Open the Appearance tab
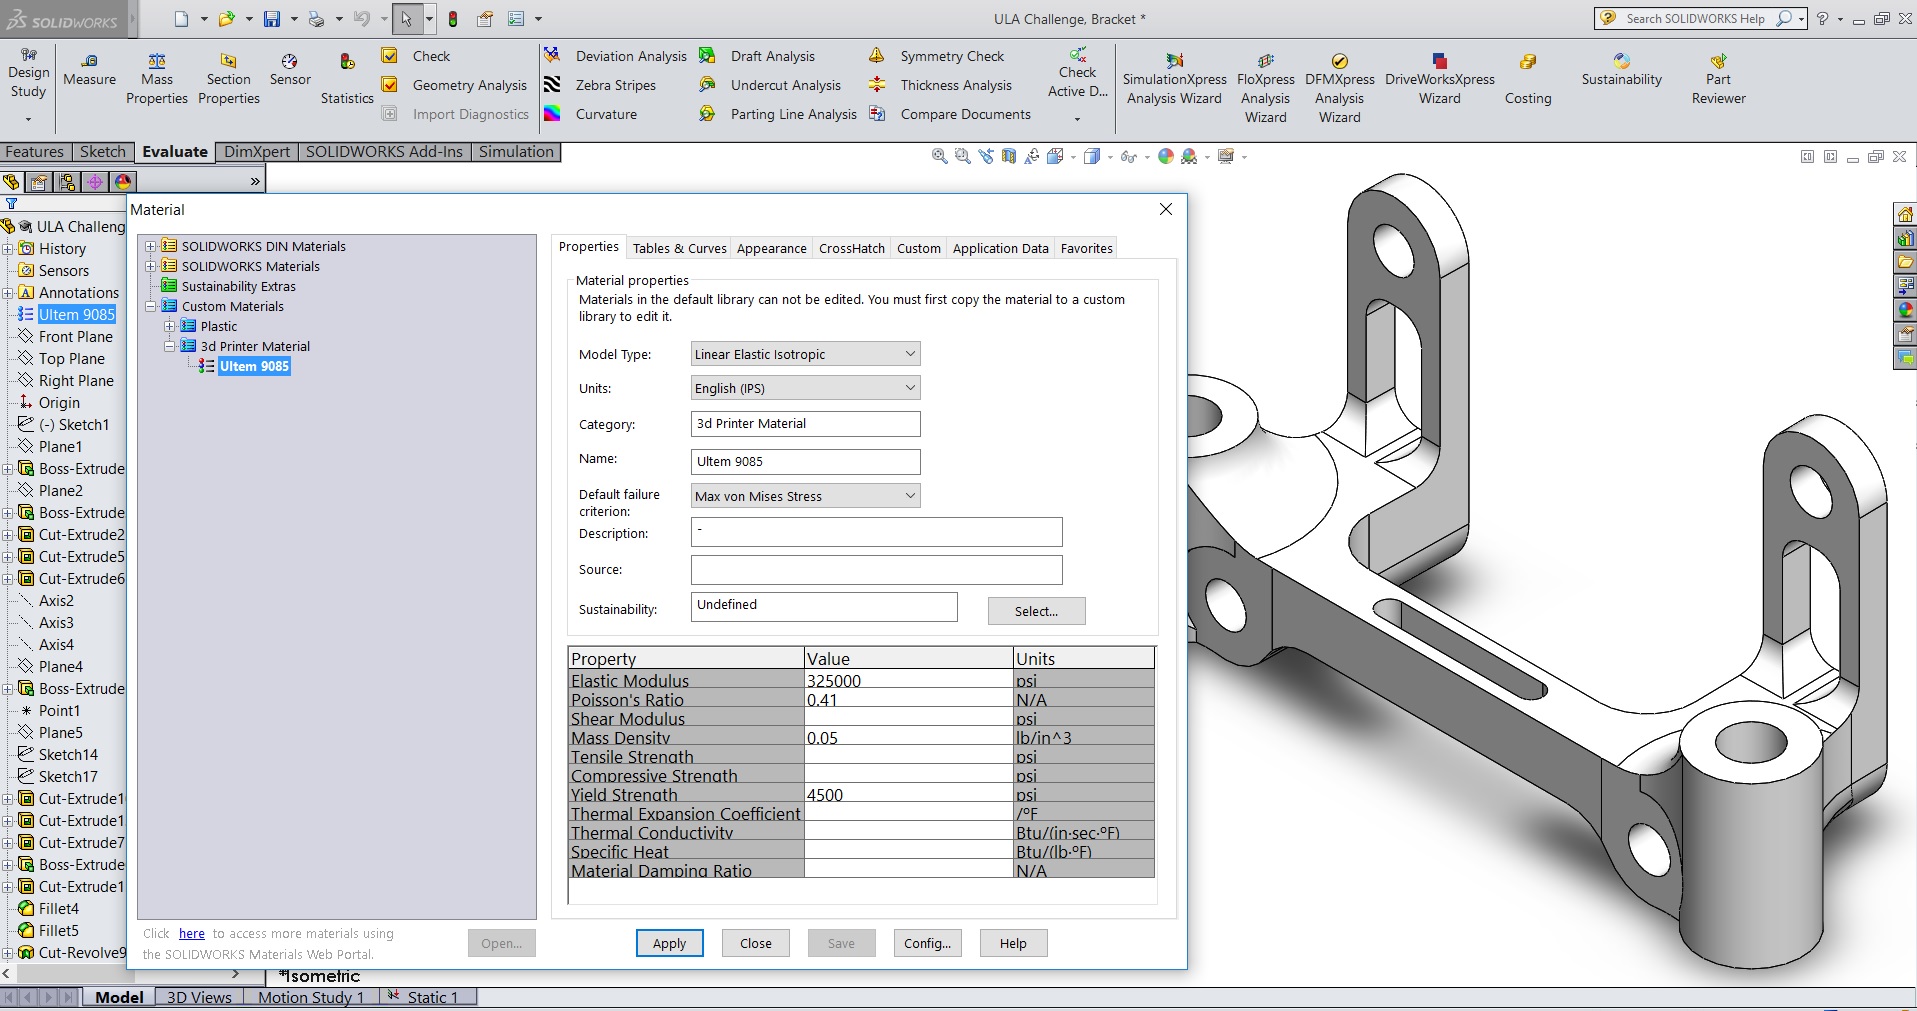This screenshot has height=1011, width=1917. pyautogui.click(x=771, y=248)
